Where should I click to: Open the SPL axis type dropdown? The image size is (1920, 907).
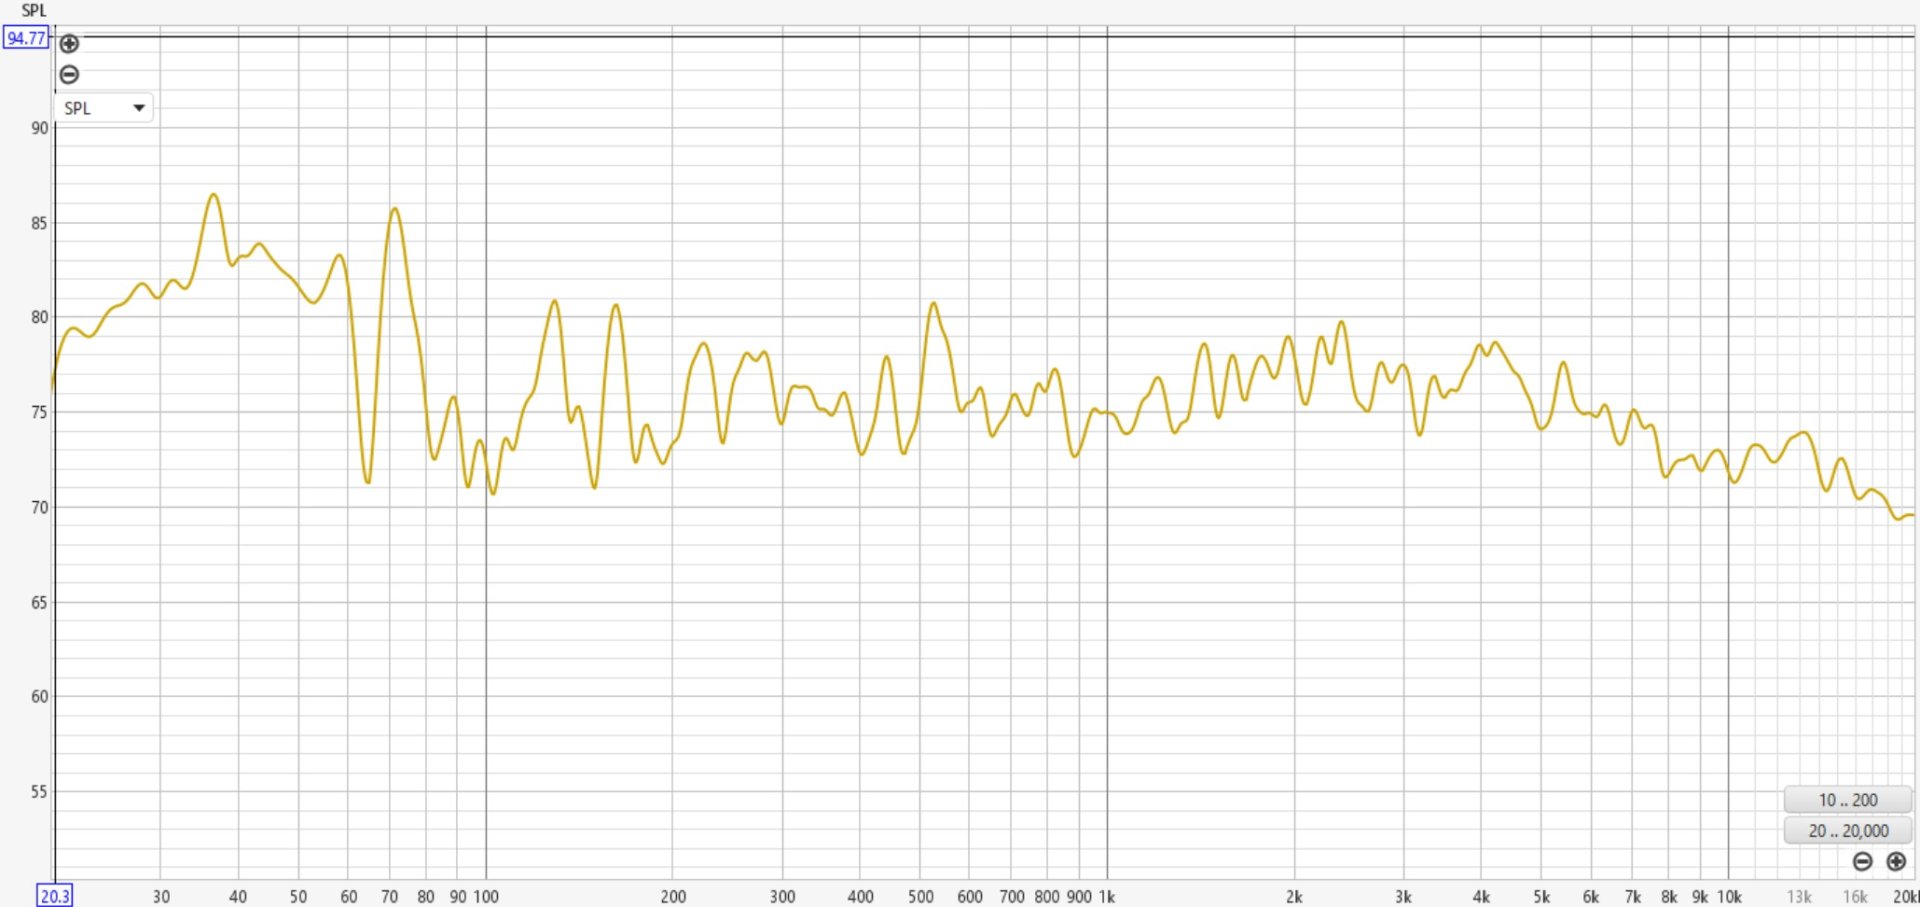coord(104,108)
